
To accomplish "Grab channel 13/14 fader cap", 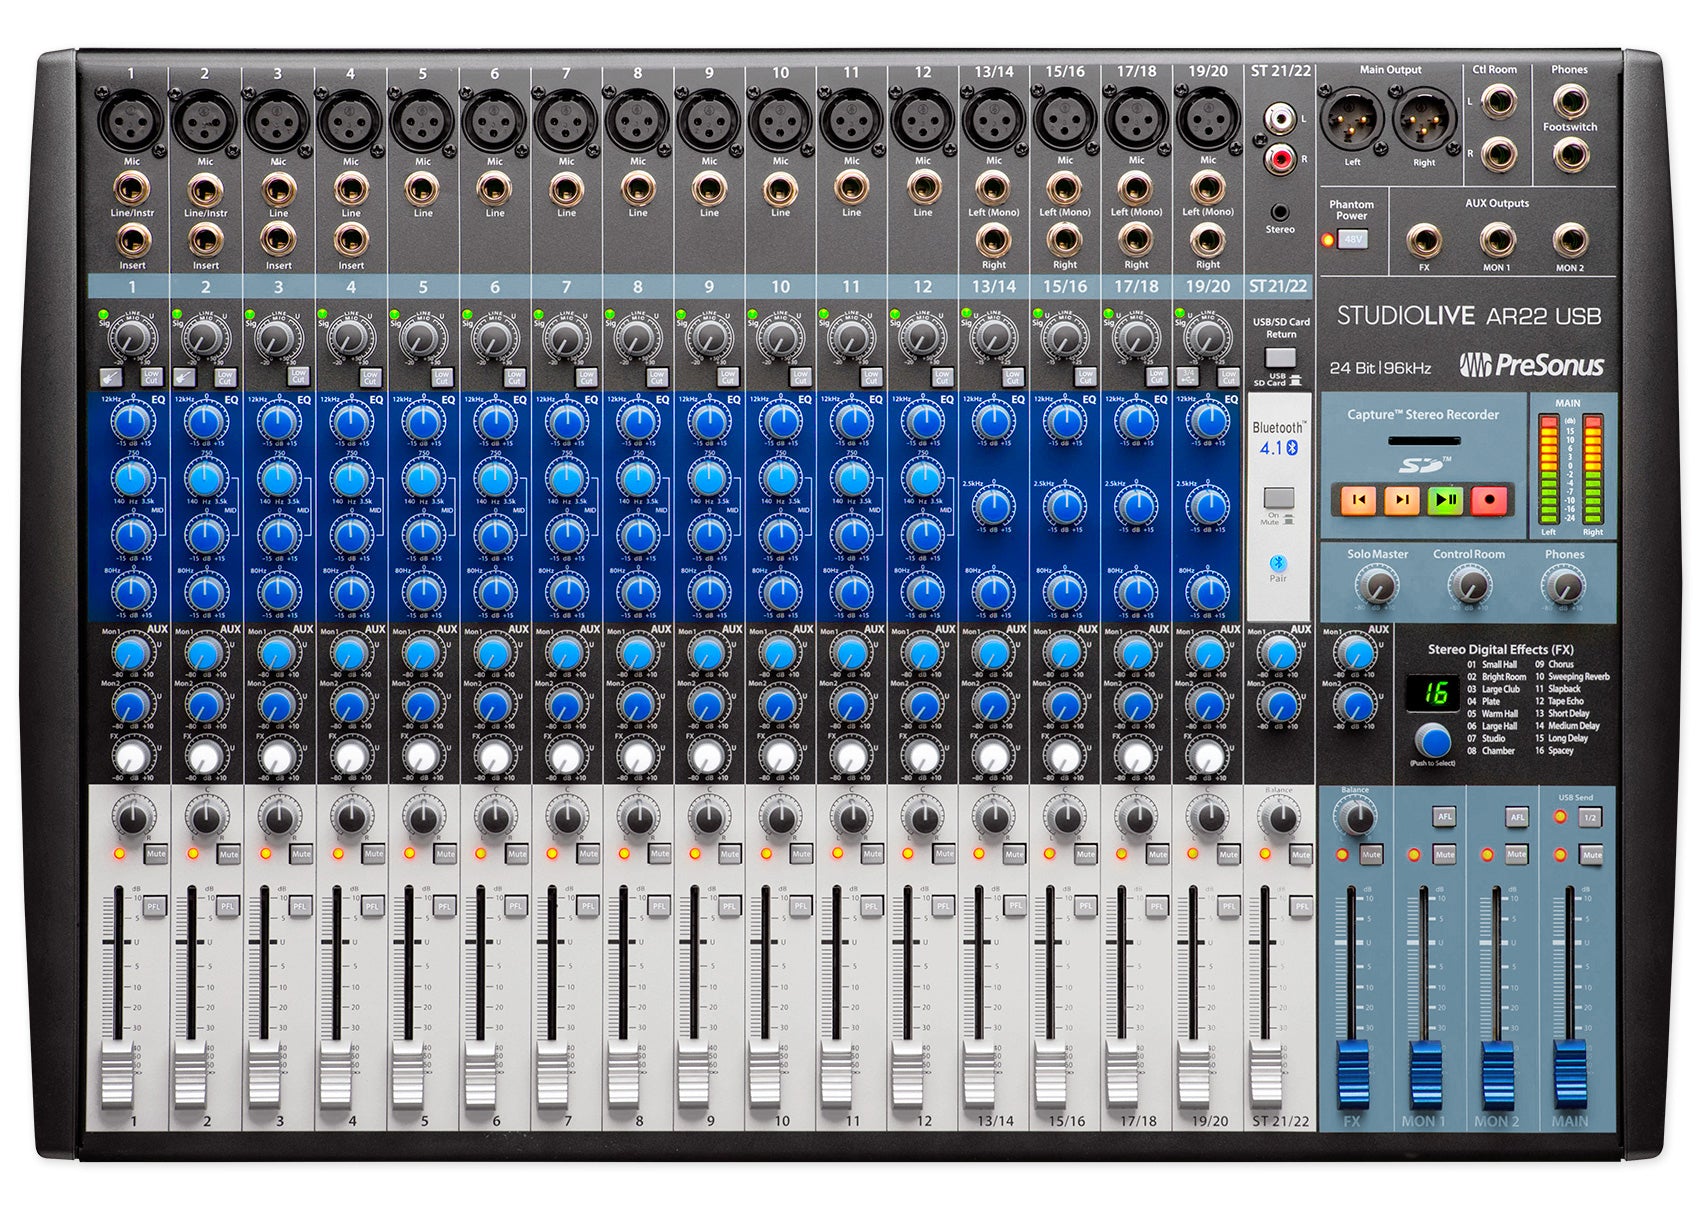I will click(x=979, y=1073).
